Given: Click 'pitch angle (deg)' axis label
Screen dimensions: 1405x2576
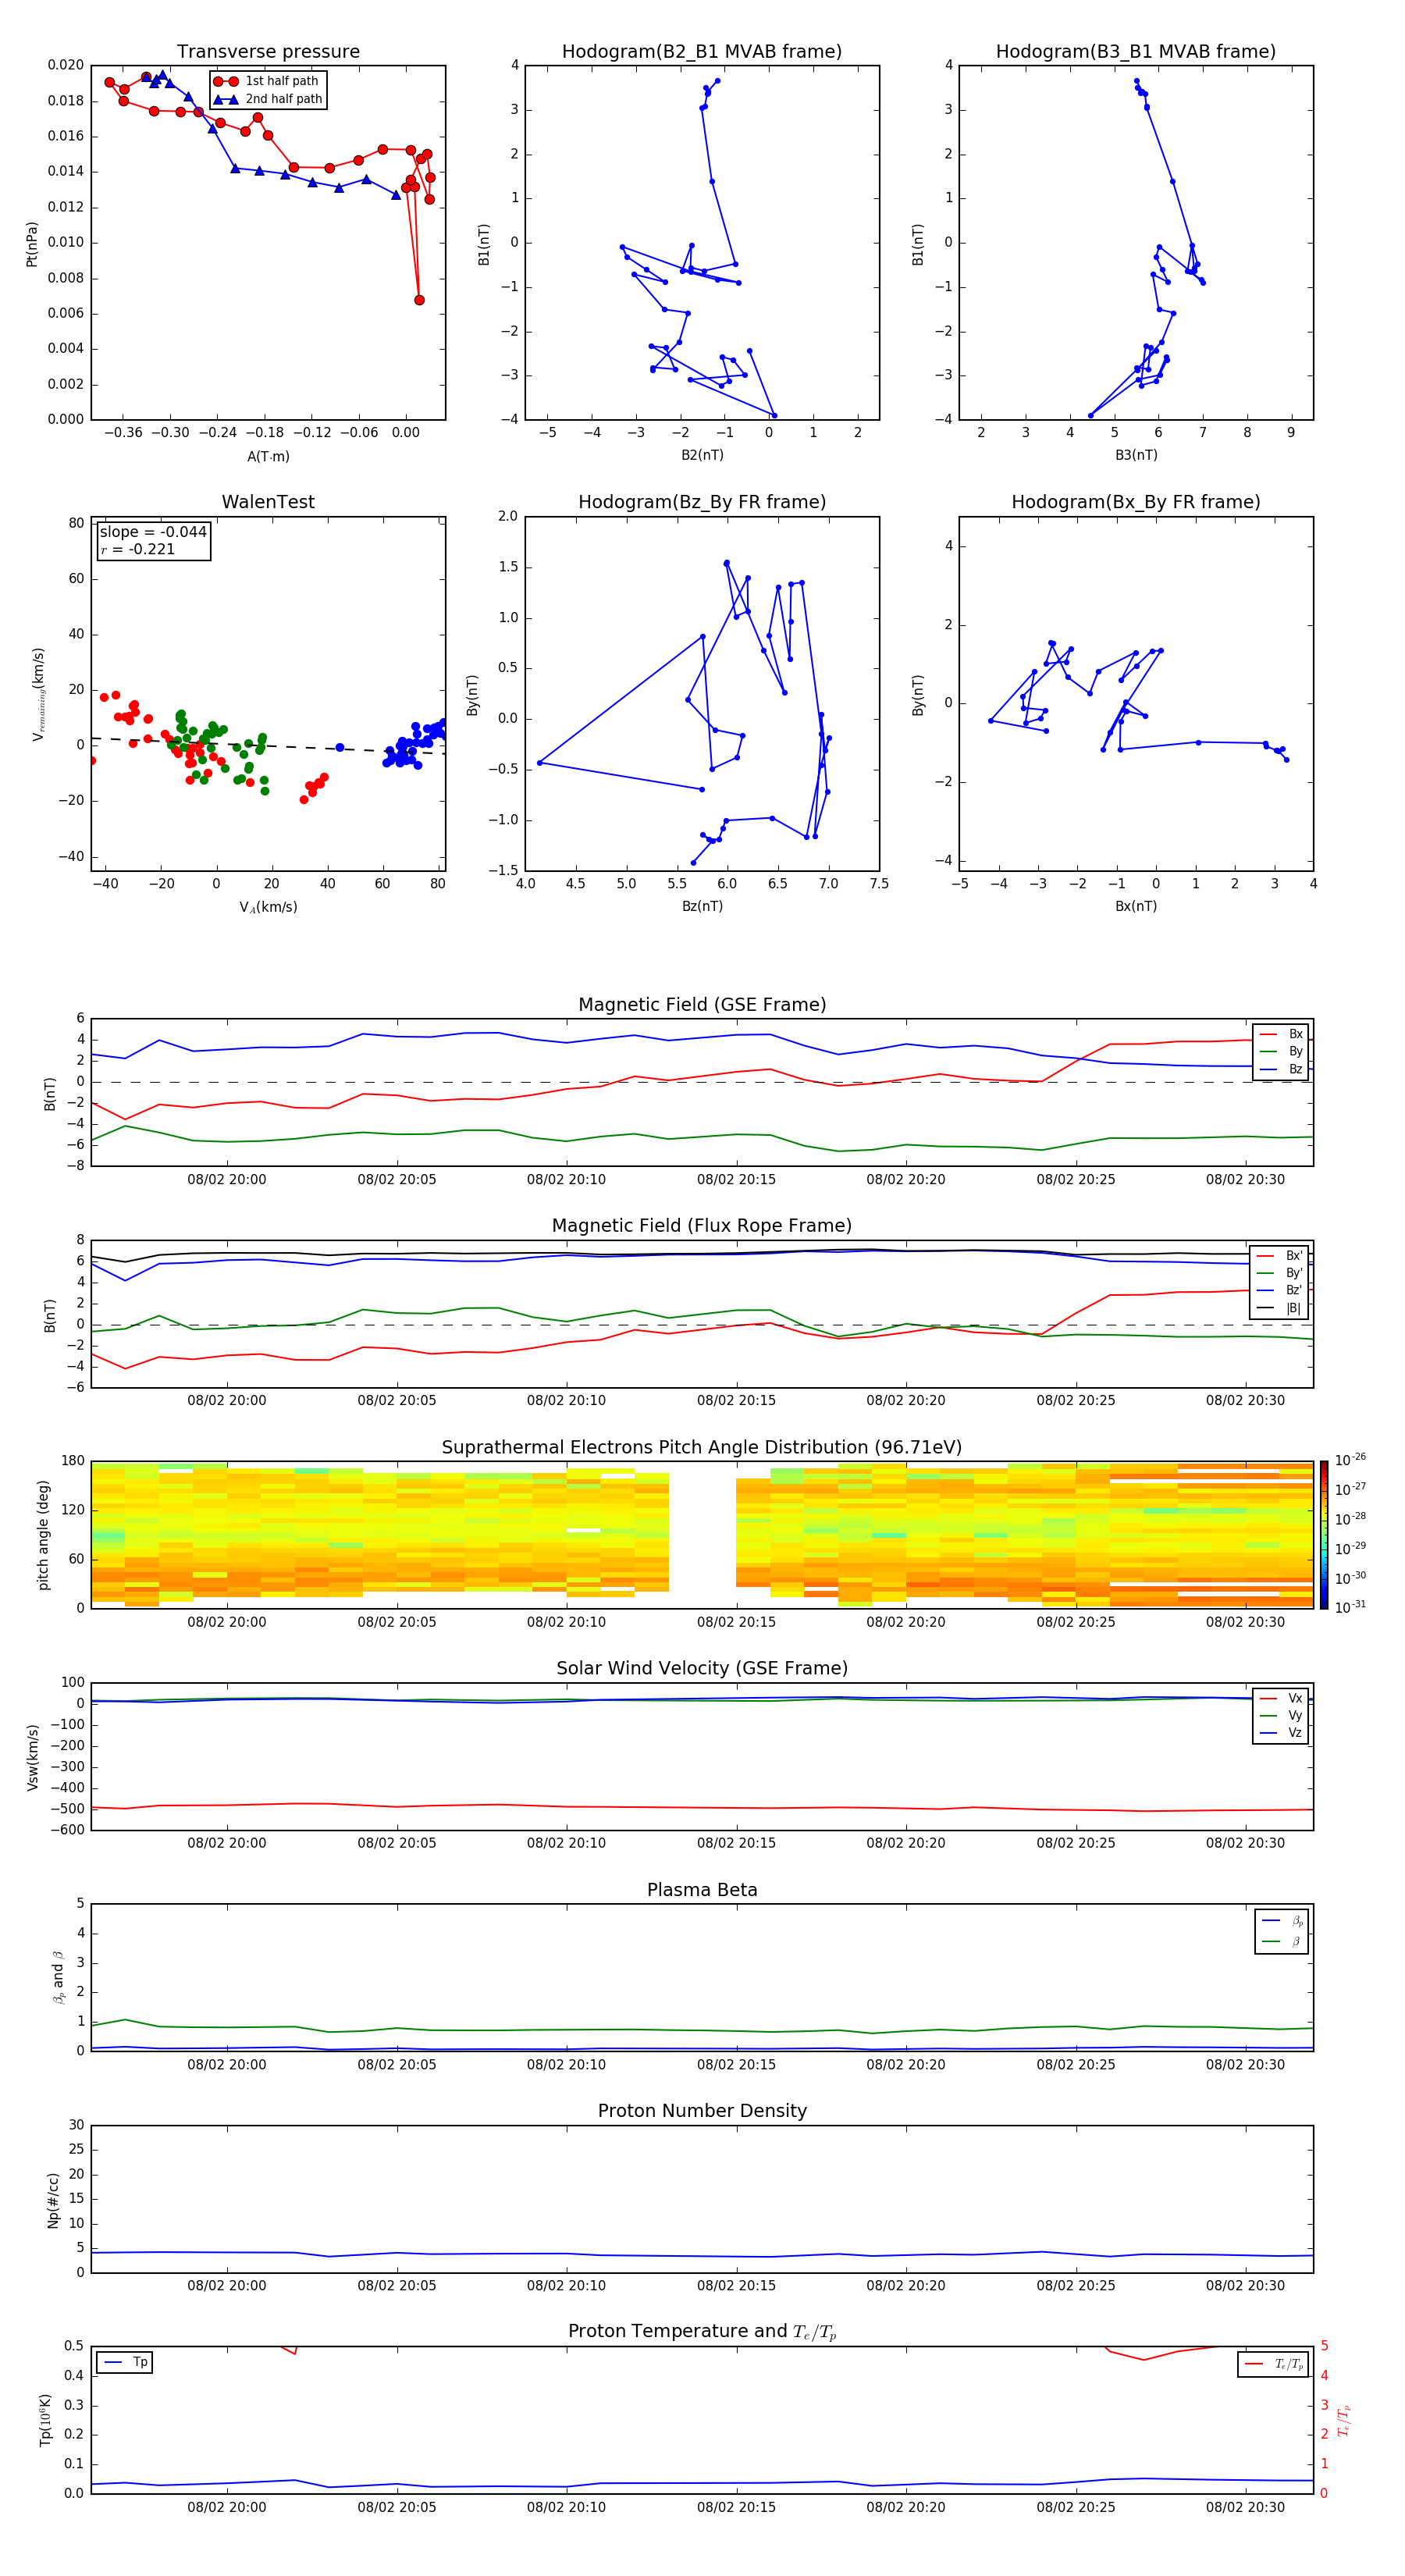Looking at the screenshot, I should (x=43, y=1535).
